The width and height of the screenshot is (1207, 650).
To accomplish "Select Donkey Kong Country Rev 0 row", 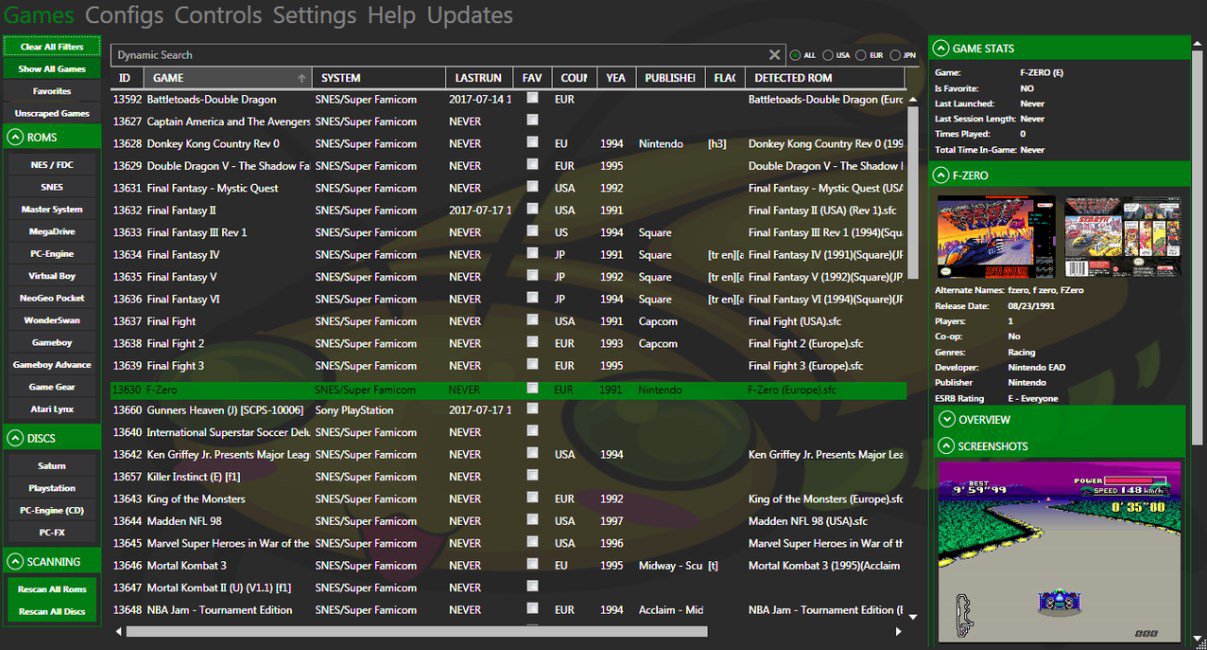I will pyautogui.click(x=508, y=143).
